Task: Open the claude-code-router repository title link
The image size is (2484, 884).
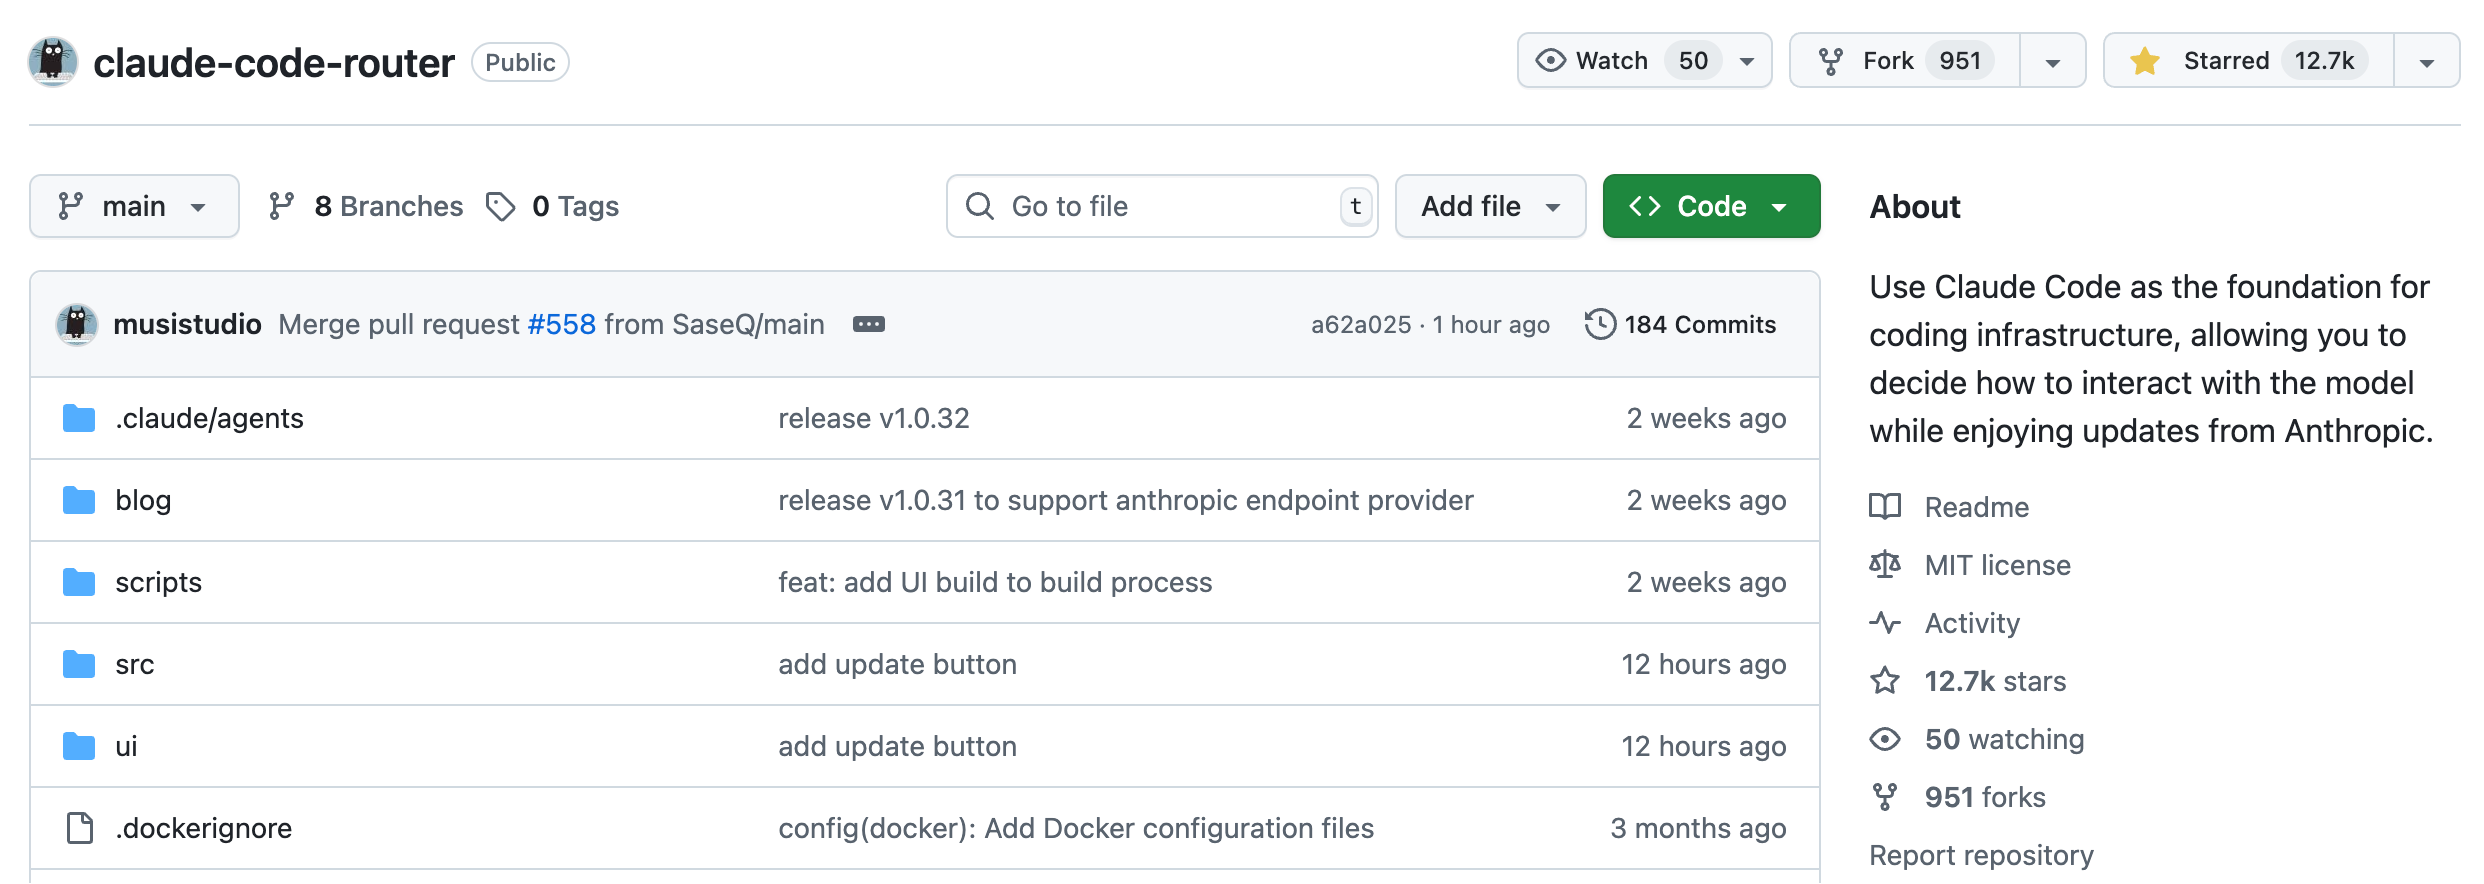Action: pos(274,62)
